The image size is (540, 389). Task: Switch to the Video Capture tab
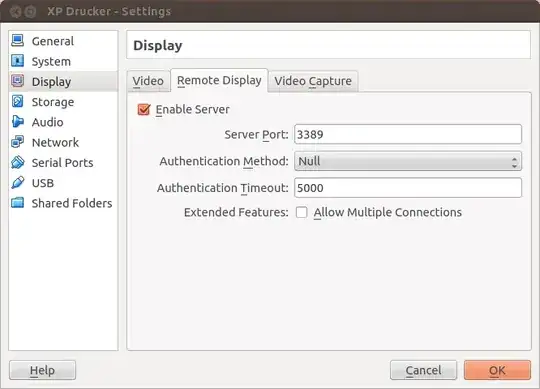point(313,81)
